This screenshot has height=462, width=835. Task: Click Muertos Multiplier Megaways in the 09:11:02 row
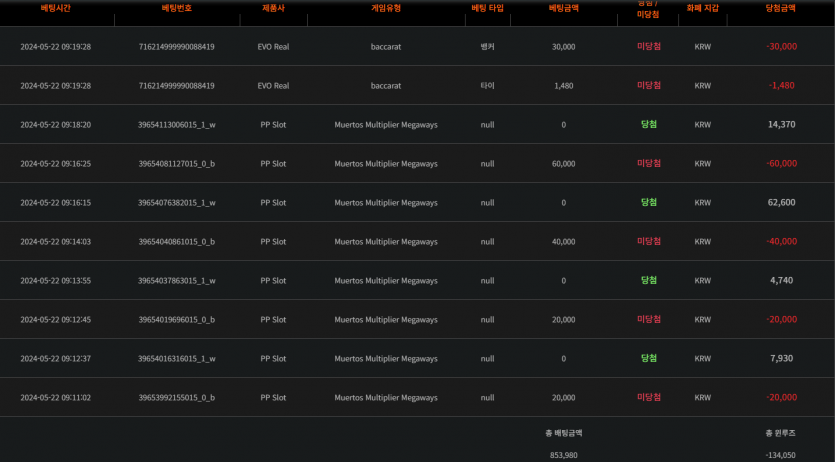[386, 398]
